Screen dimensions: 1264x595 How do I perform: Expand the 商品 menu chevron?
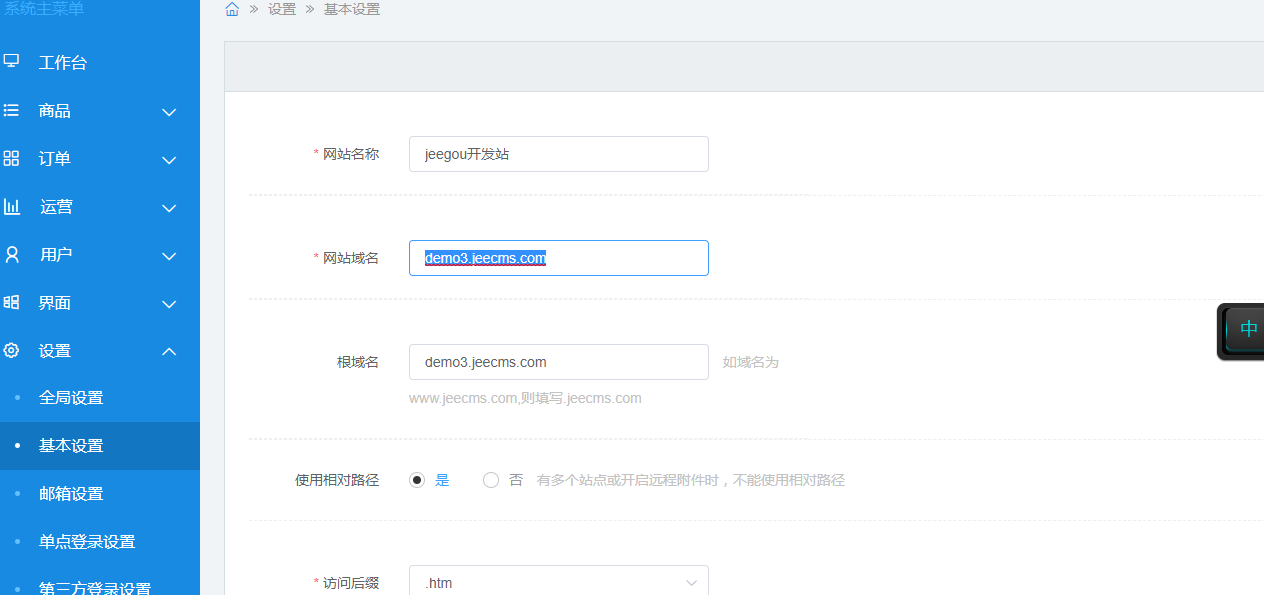(169, 112)
